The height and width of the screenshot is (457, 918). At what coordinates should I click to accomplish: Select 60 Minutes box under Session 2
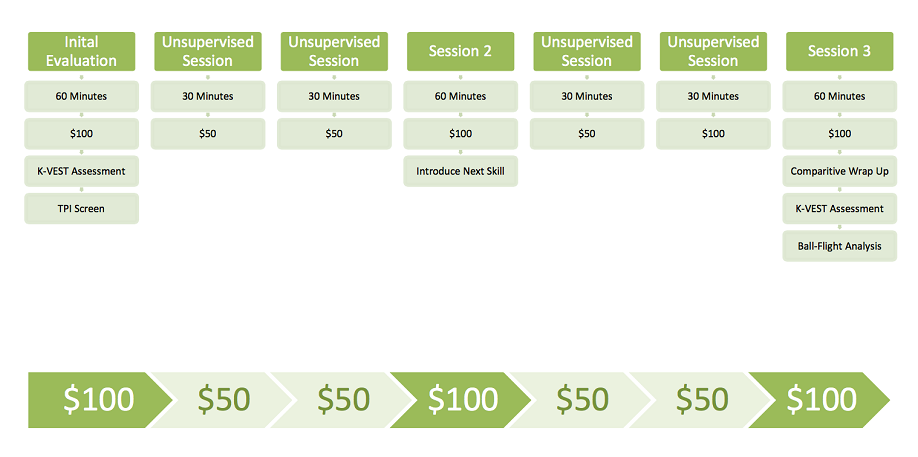pos(460,96)
